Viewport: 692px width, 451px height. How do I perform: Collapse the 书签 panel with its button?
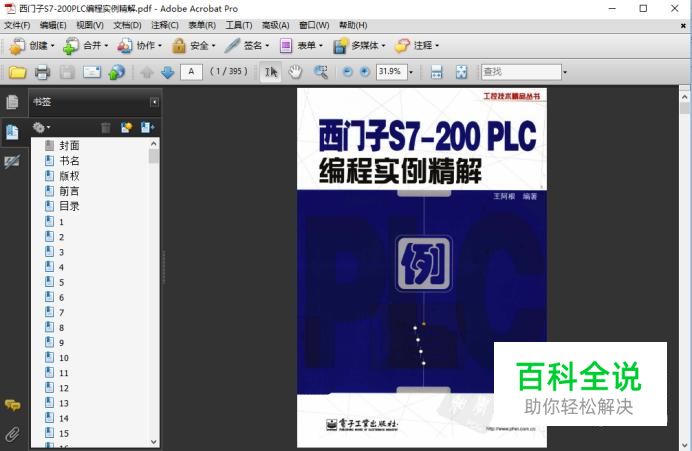[154, 102]
